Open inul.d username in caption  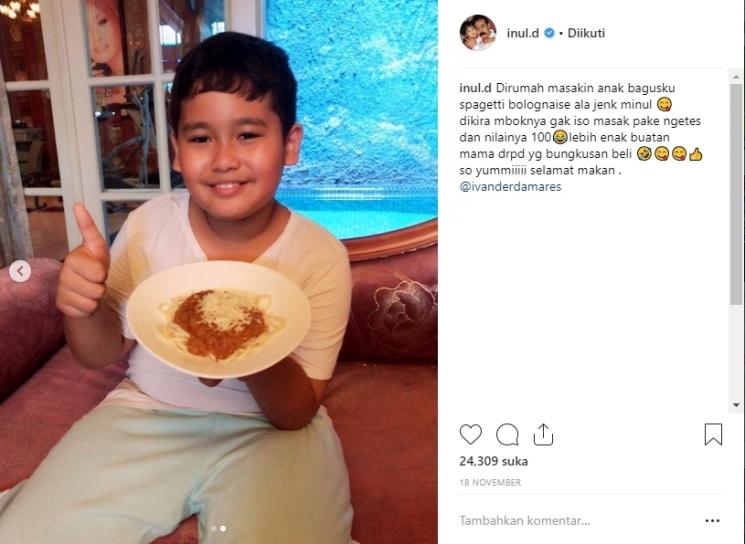click(475, 88)
